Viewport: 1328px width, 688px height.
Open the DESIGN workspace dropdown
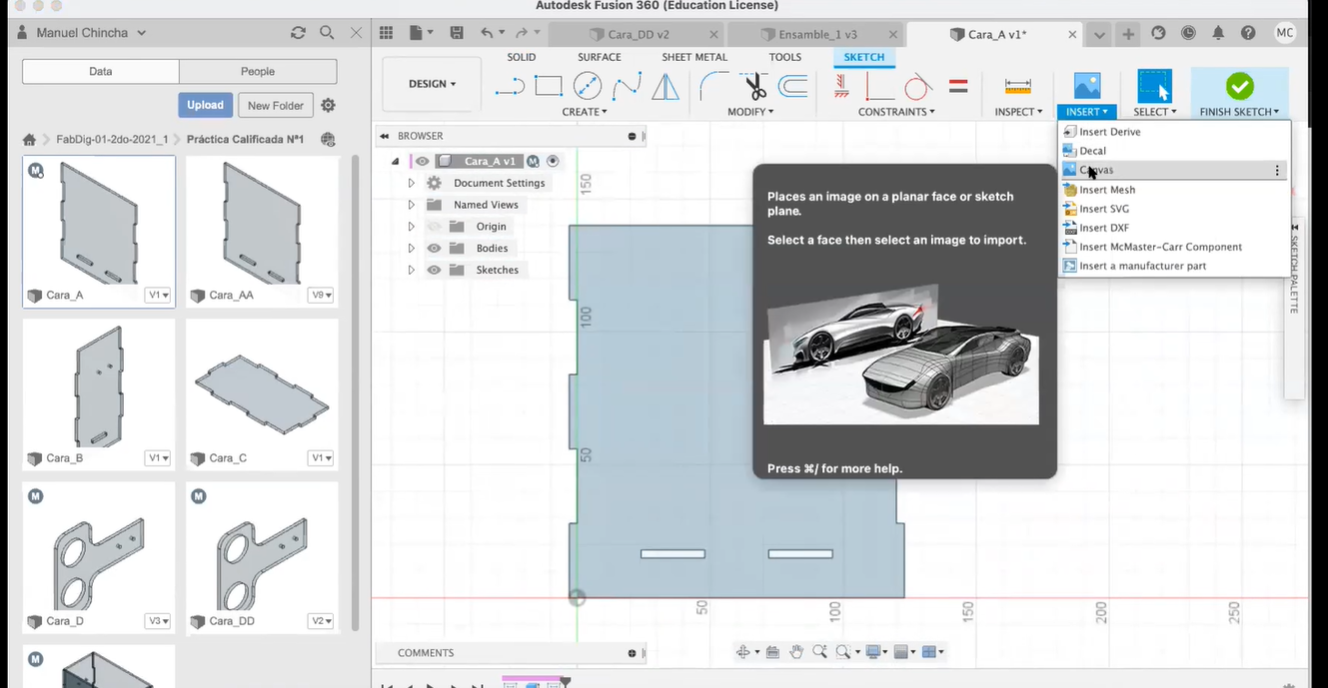(432, 84)
